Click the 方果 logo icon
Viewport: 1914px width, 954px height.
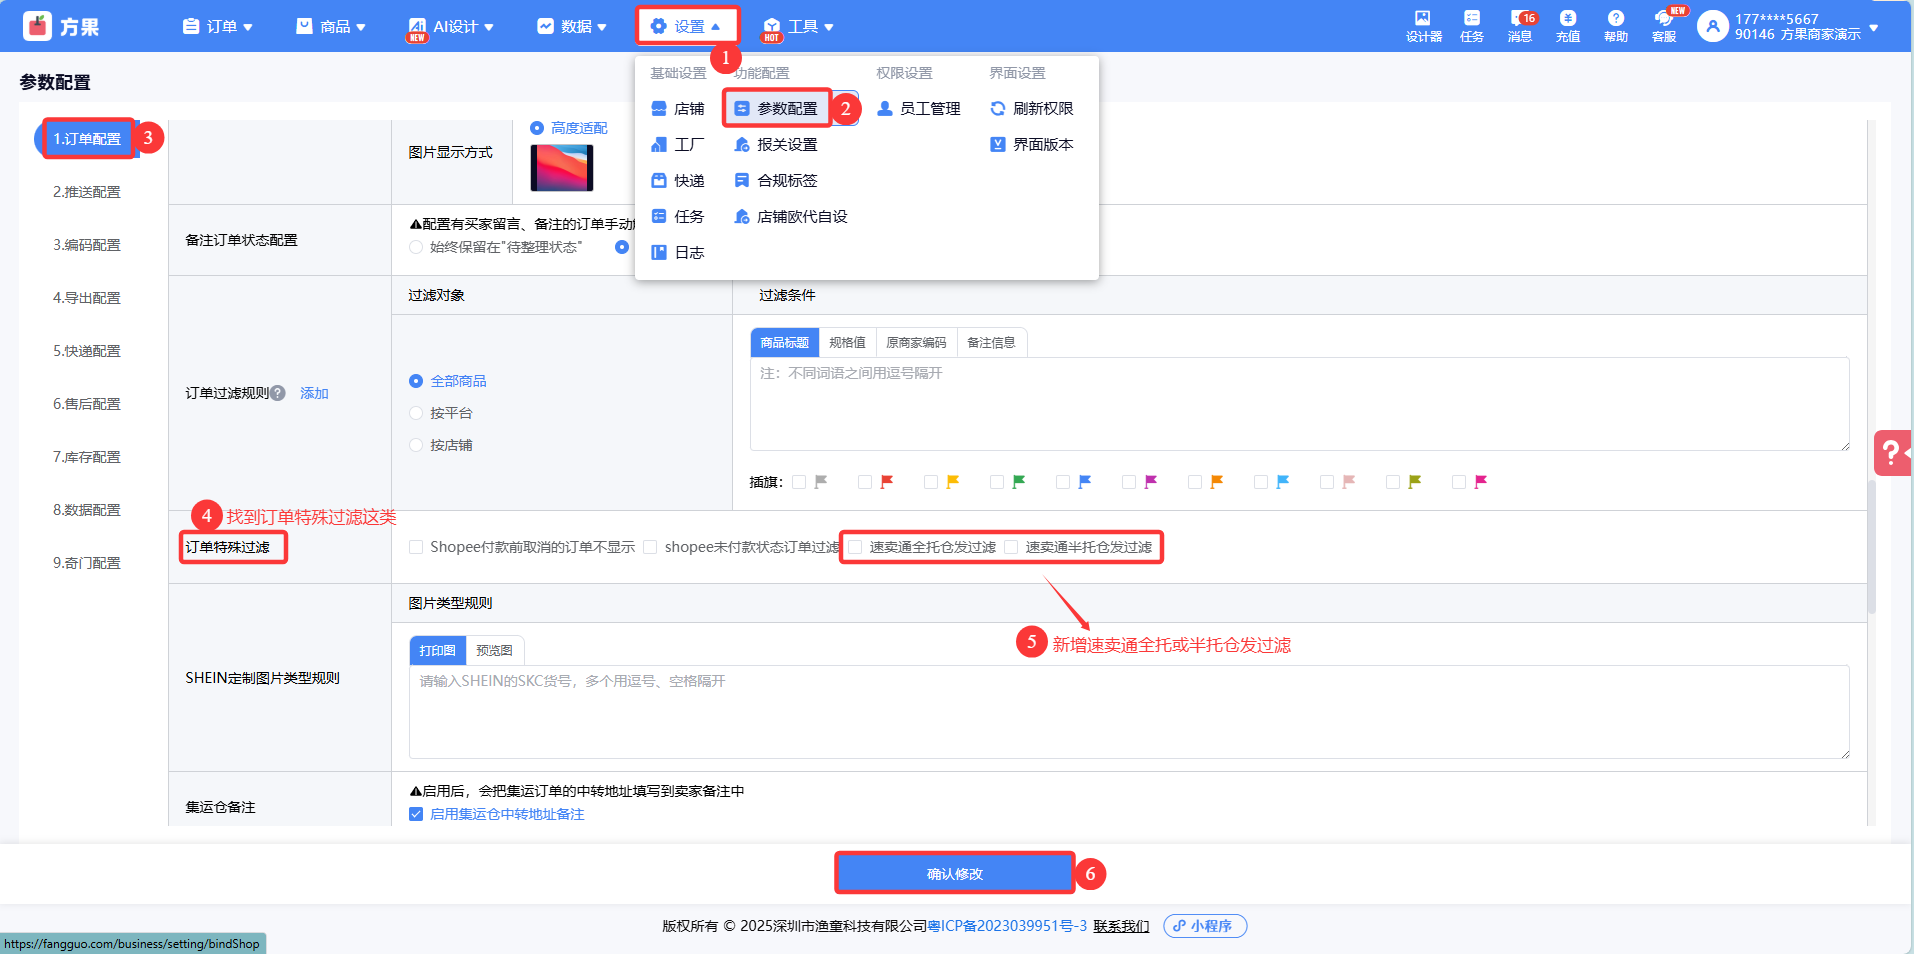click(x=37, y=26)
